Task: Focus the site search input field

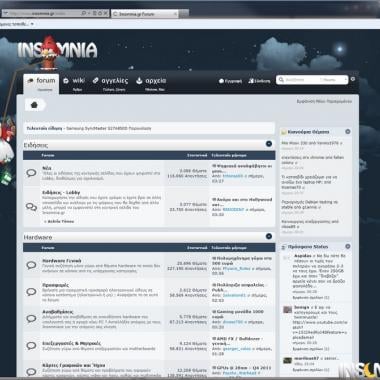Action: click(302, 80)
